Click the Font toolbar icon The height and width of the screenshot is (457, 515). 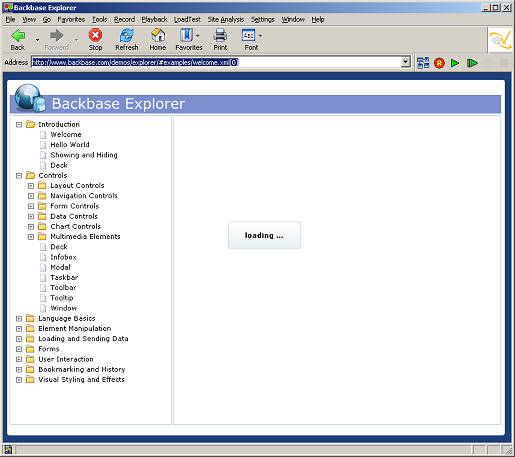point(248,35)
